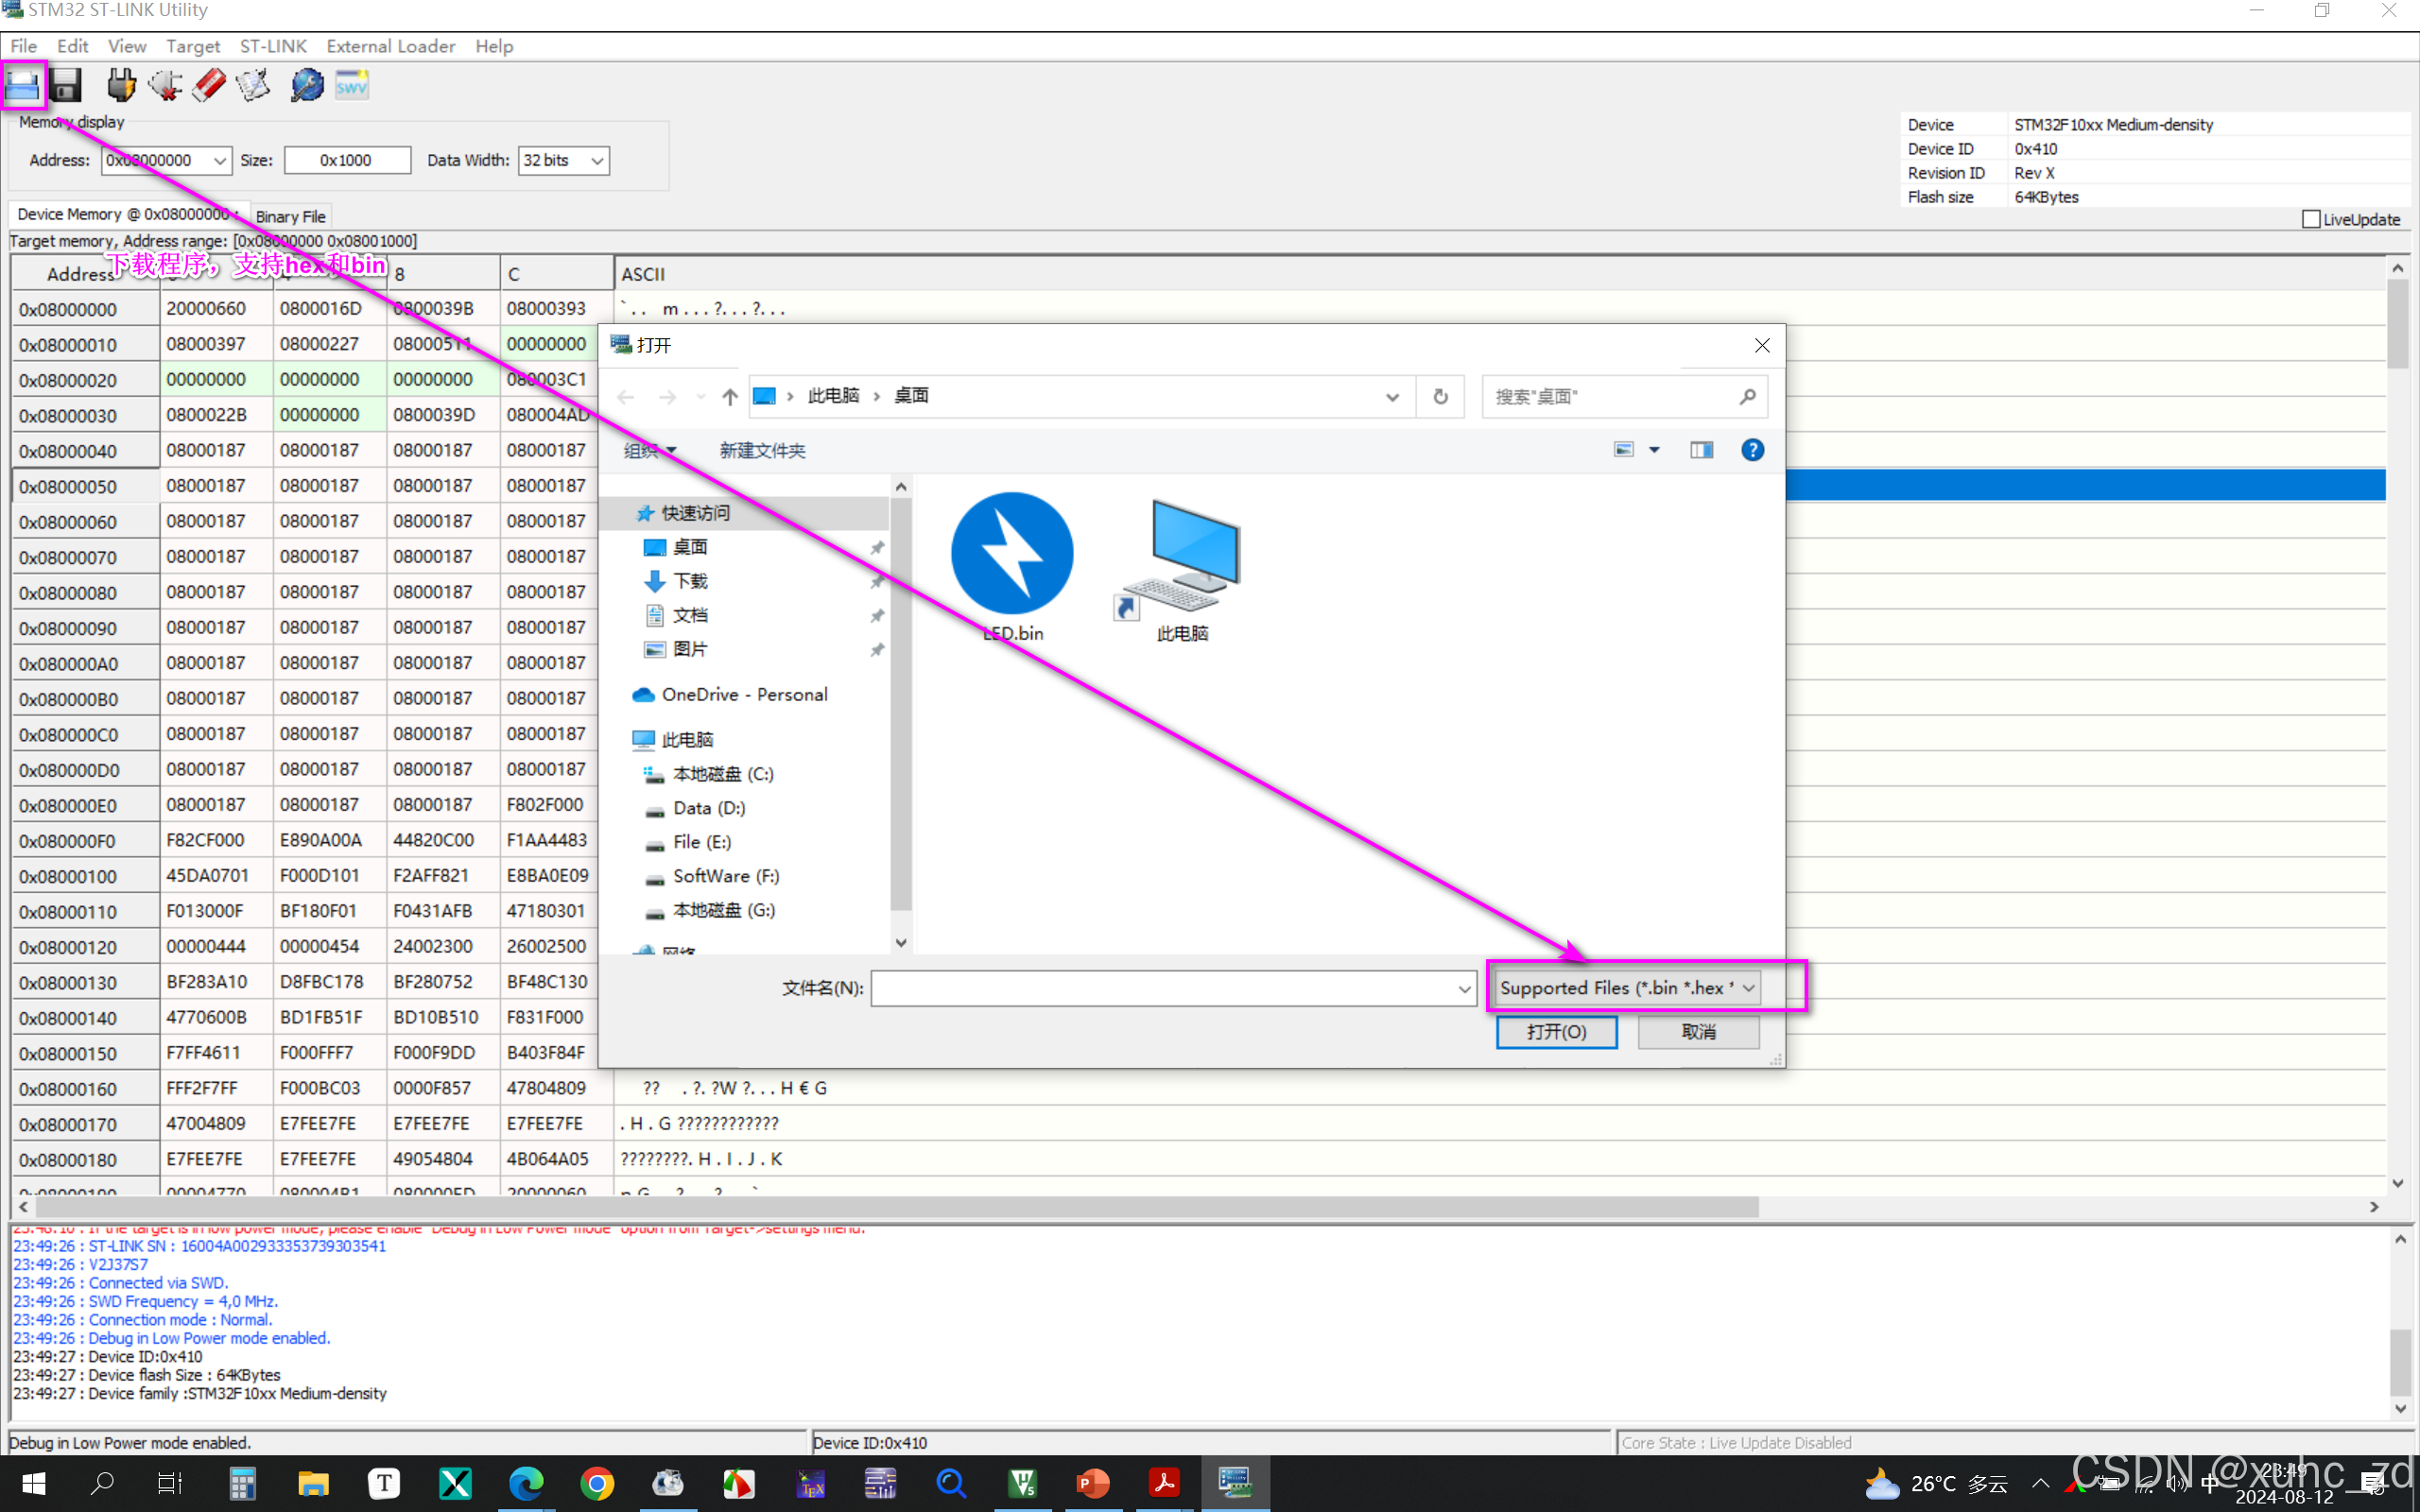This screenshot has width=2420, height=1512.
Task: Refresh the folder view in dialog
Action: point(1441,397)
